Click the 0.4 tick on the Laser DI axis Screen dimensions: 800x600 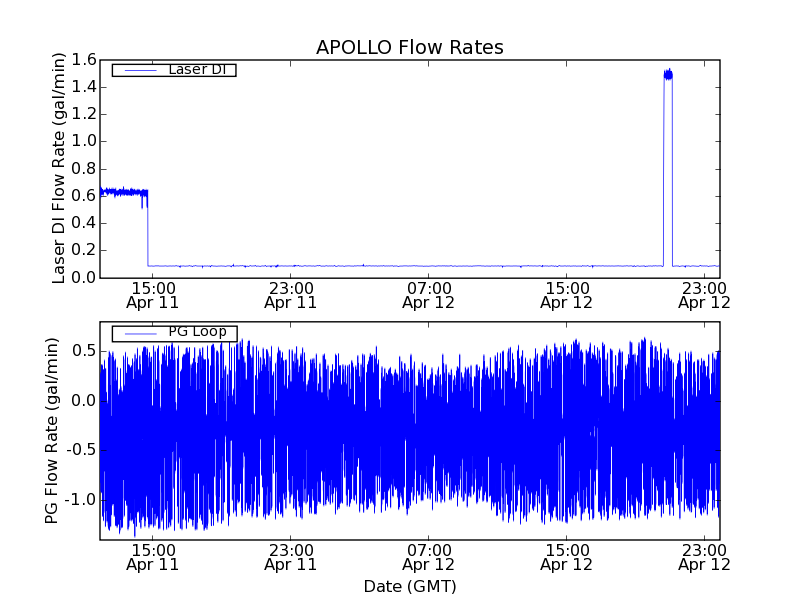pyautogui.click(x=84, y=223)
